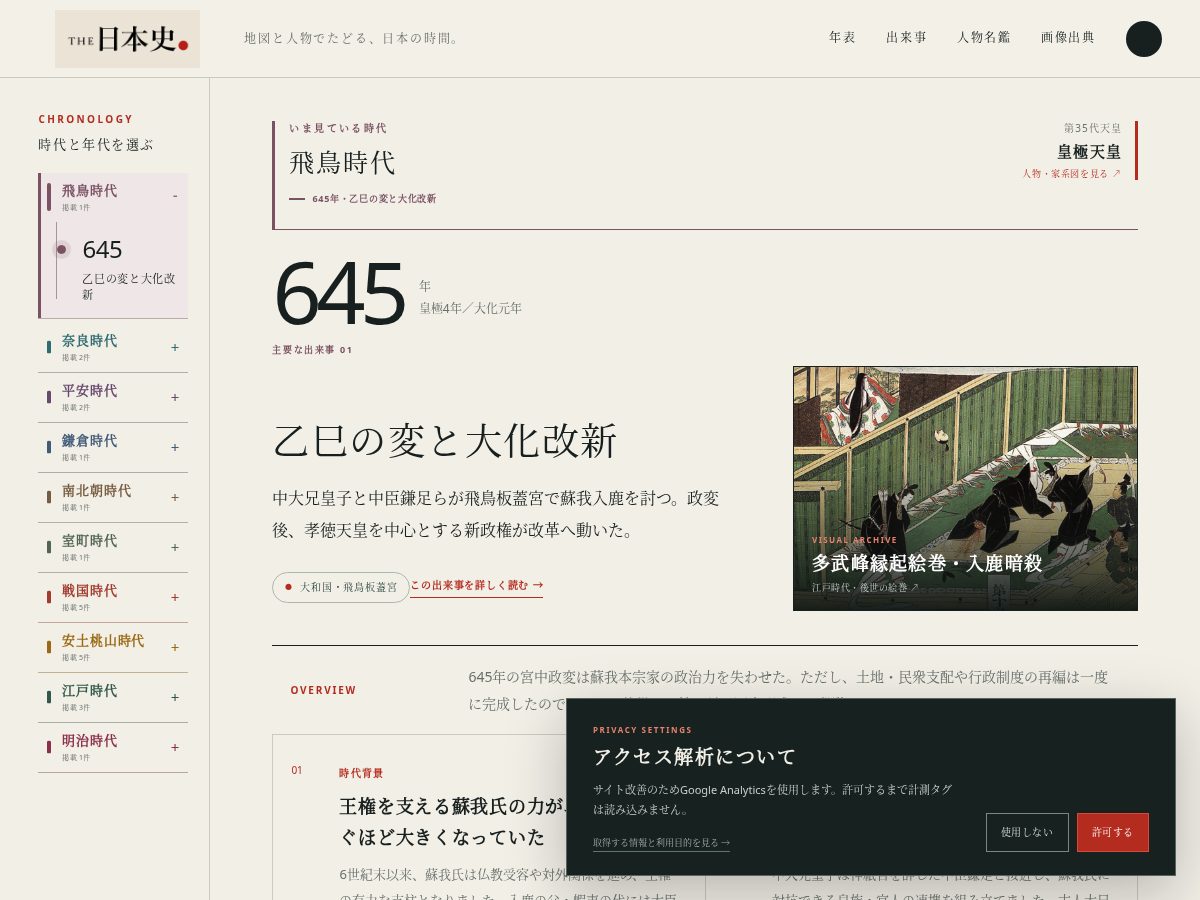The width and height of the screenshot is (1200, 900).
Task: Click the 飛鳥時代 heading in banner
Action: coord(342,163)
